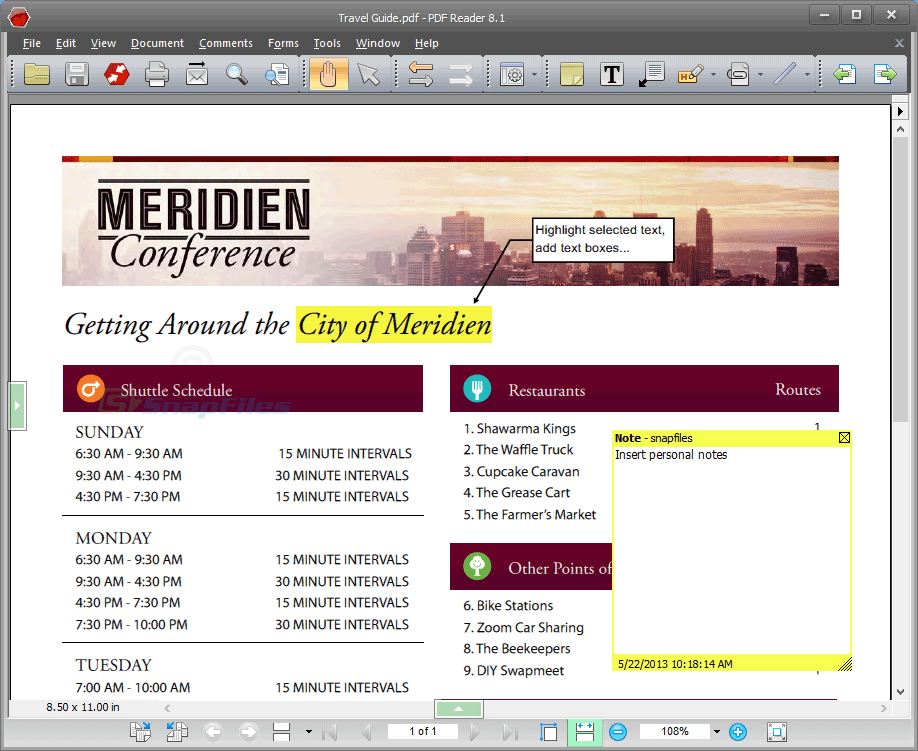Click the export pages icon in bottom bar

coord(140,732)
